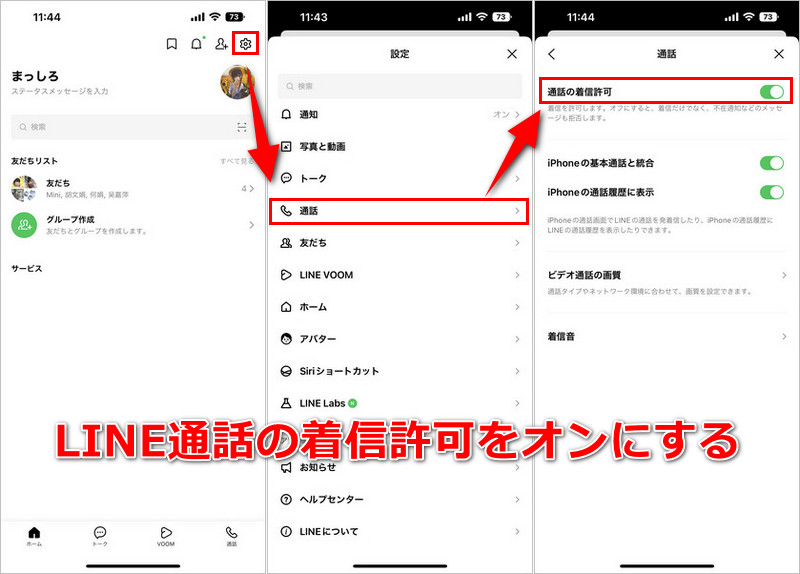Tap the chat bubble icon beside トーク in settings
Image resolution: width=800 pixels, height=574 pixels.
(286, 178)
